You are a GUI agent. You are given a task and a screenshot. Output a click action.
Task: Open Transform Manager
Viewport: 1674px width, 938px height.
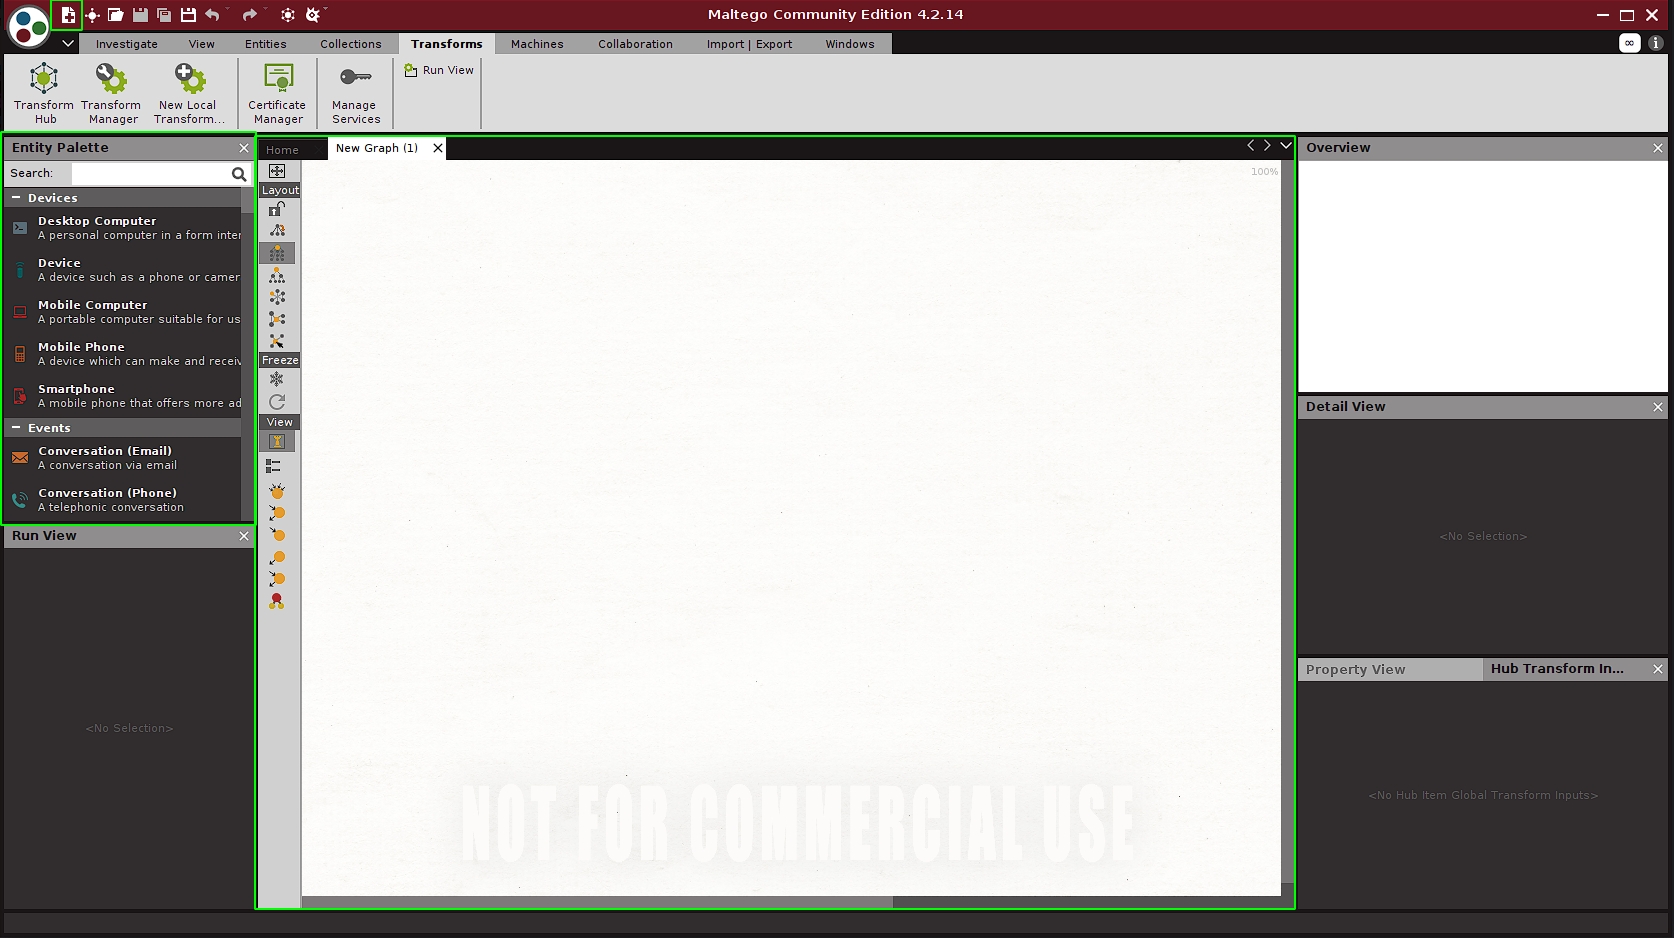(x=111, y=92)
